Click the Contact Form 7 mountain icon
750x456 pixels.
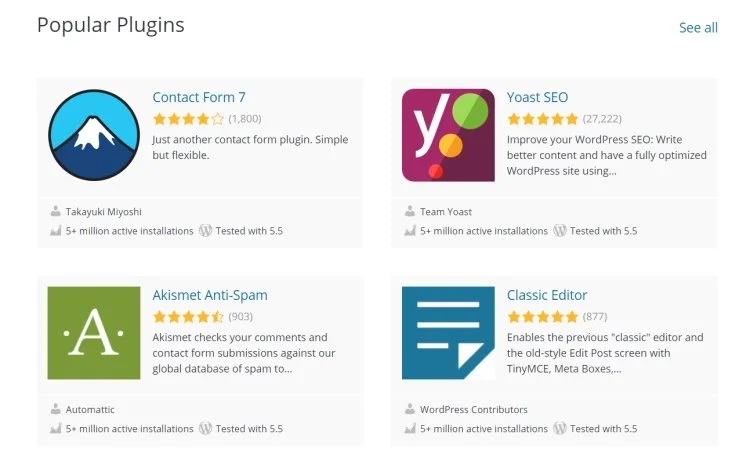94,135
